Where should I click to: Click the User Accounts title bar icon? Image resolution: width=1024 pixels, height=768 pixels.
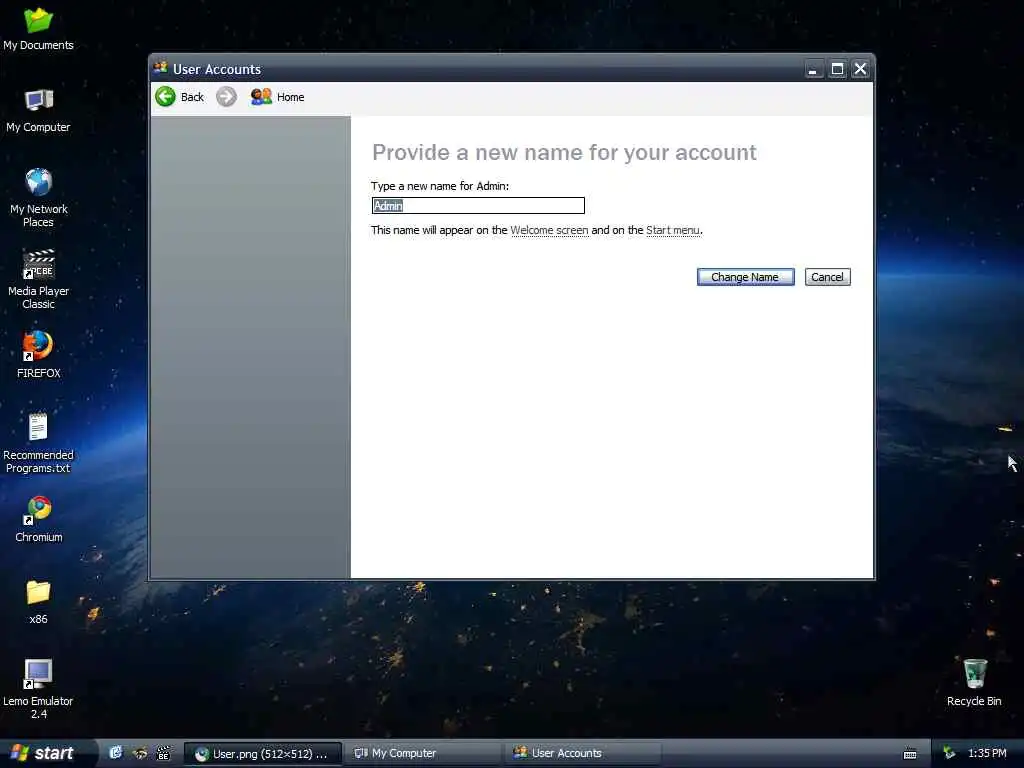[161, 68]
